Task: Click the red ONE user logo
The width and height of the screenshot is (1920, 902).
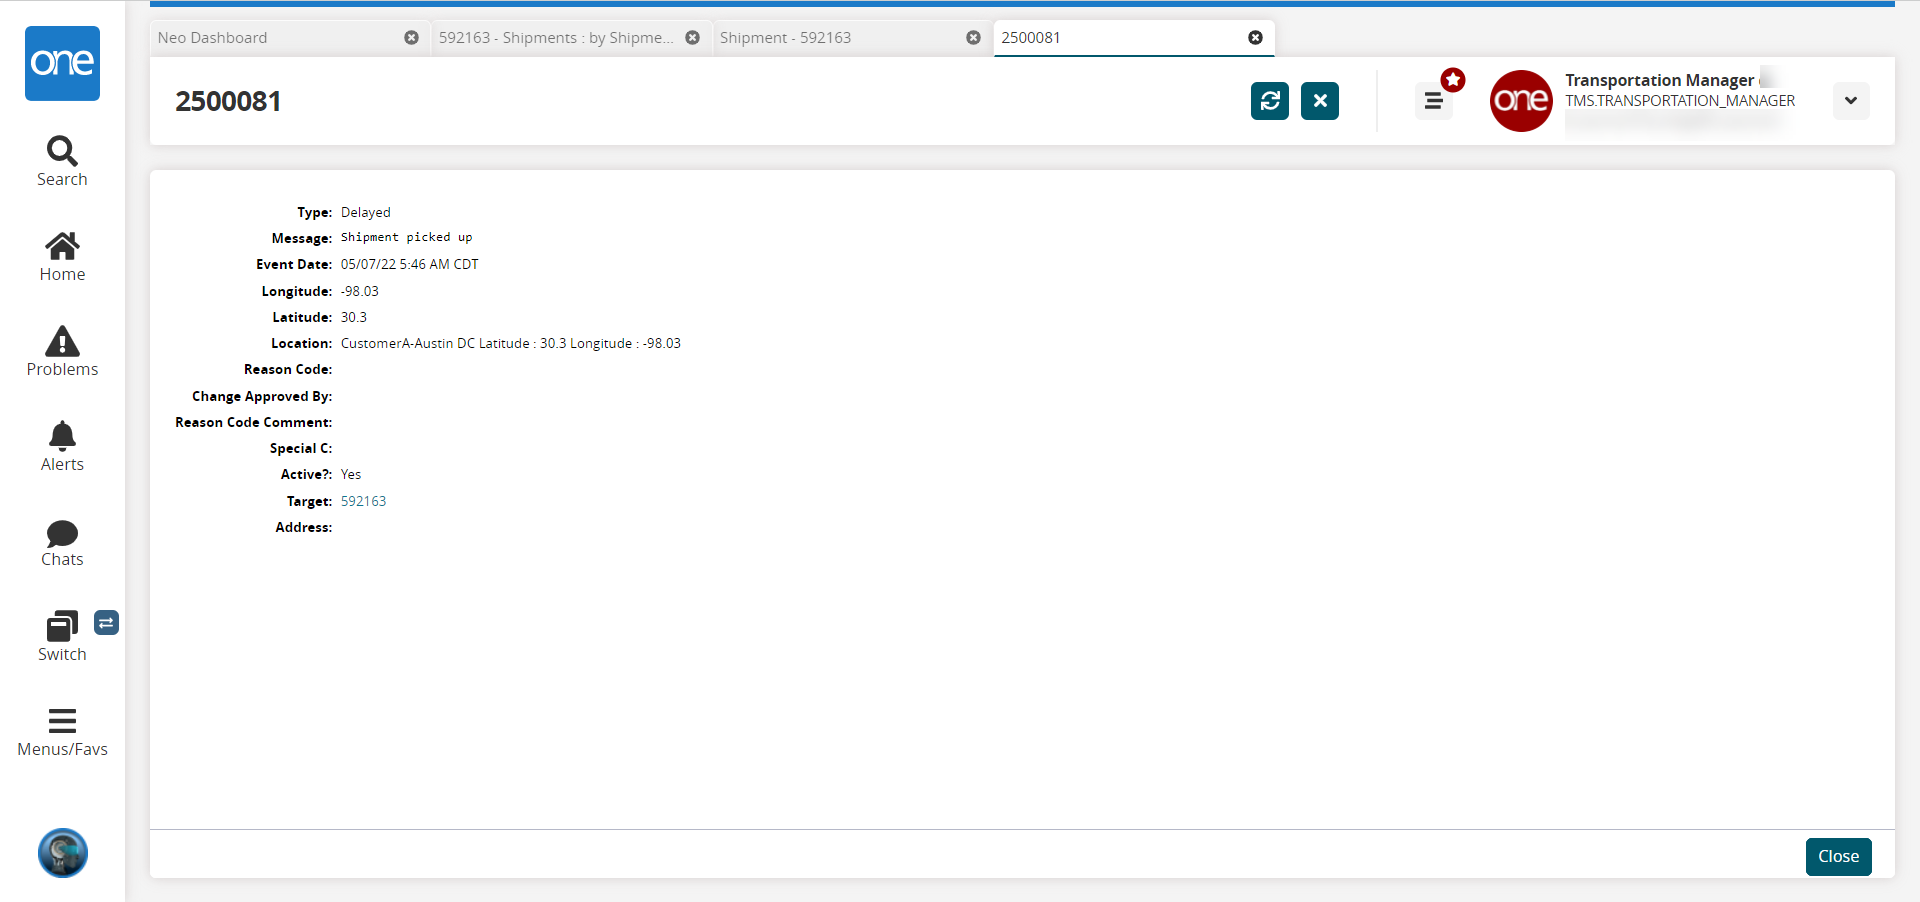Action: pyautogui.click(x=1521, y=101)
